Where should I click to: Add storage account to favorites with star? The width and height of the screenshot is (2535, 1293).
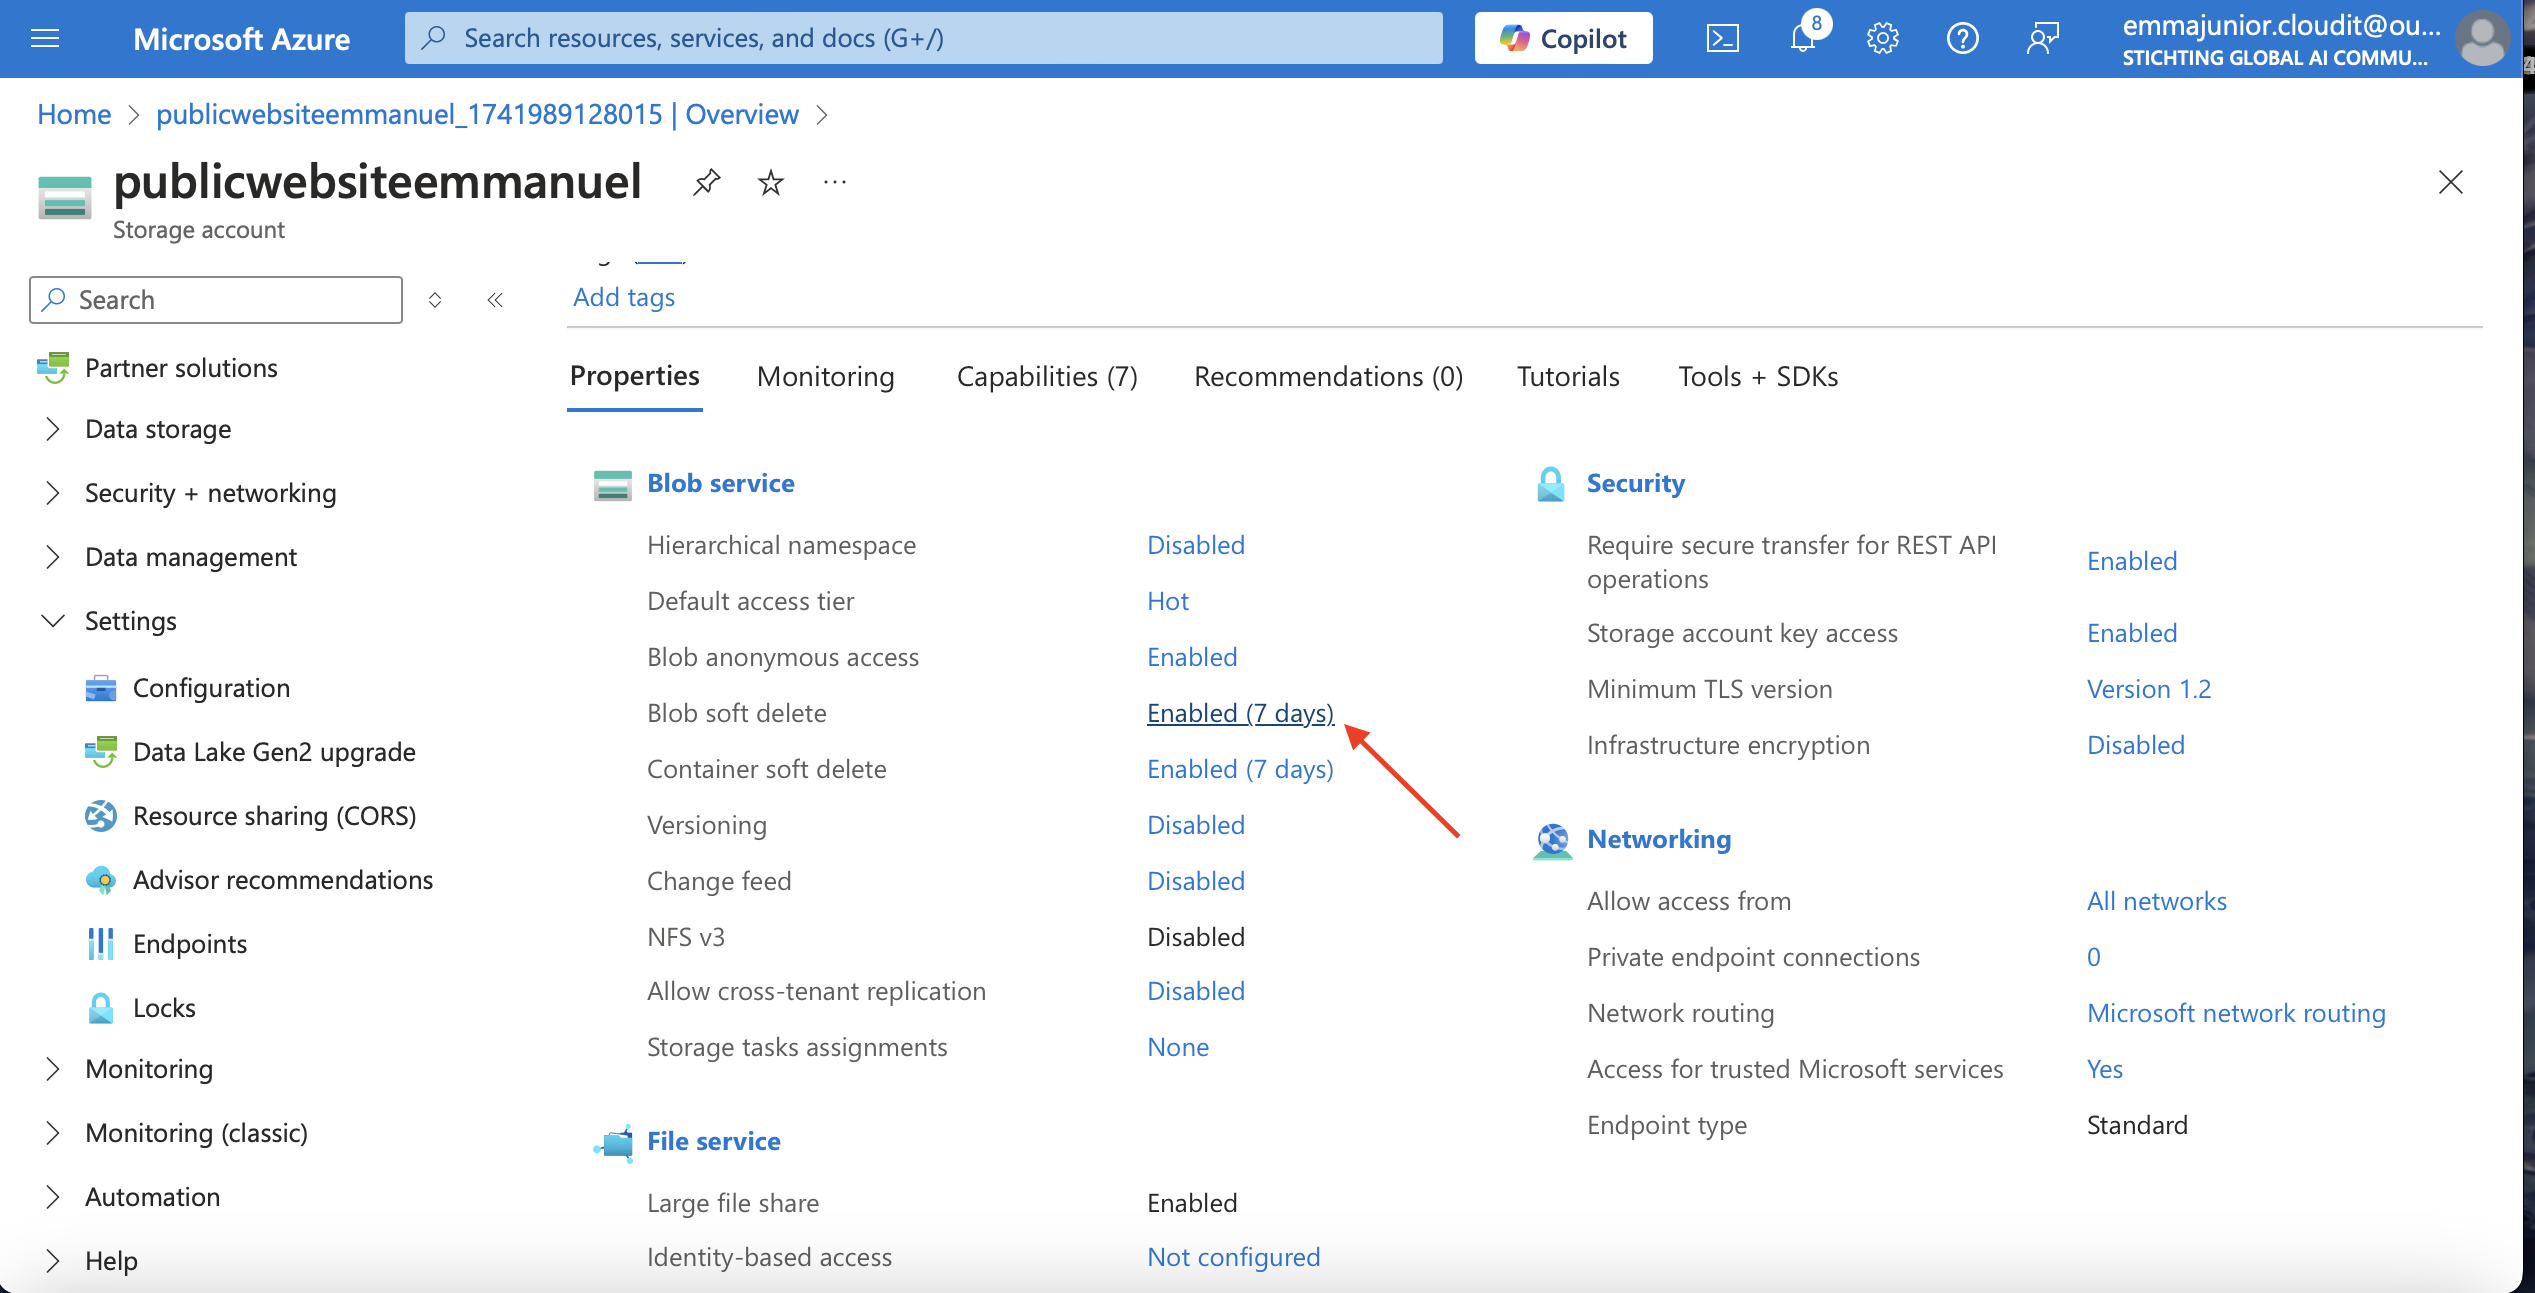click(x=771, y=182)
